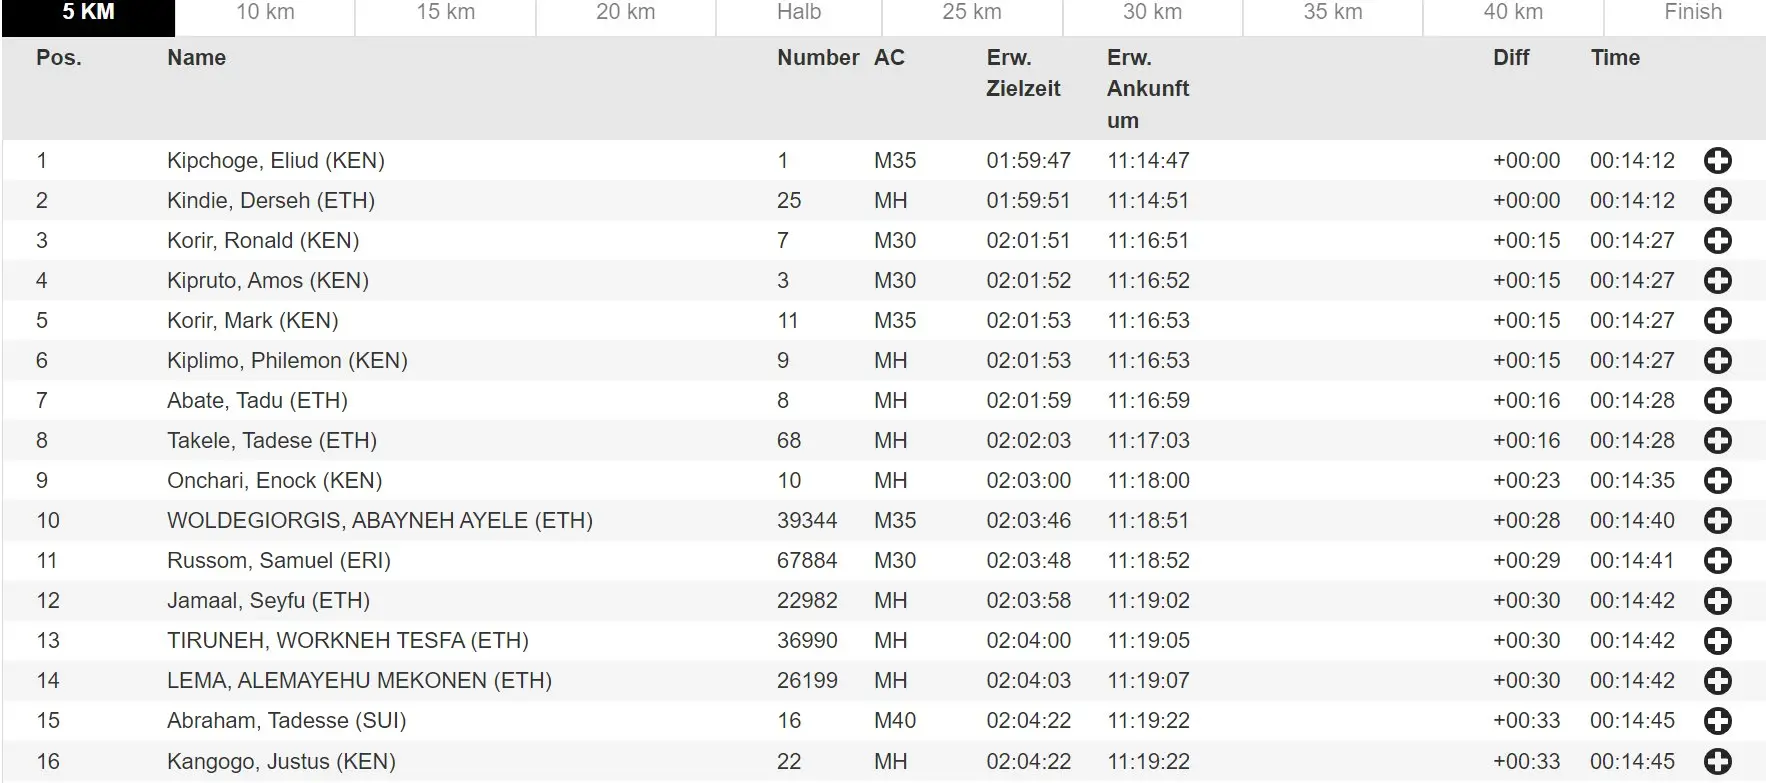The height and width of the screenshot is (783, 1766).
Task: Click runner name Kiplimo, Philemon (KEN)
Action: click(287, 361)
